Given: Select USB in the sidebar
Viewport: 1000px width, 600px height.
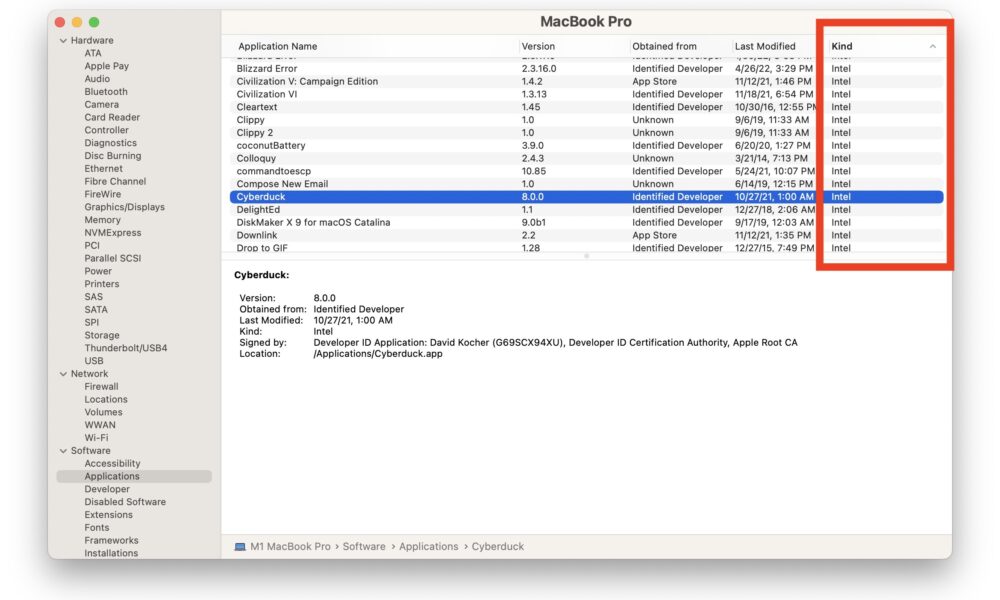Looking at the screenshot, I should 94,361.
